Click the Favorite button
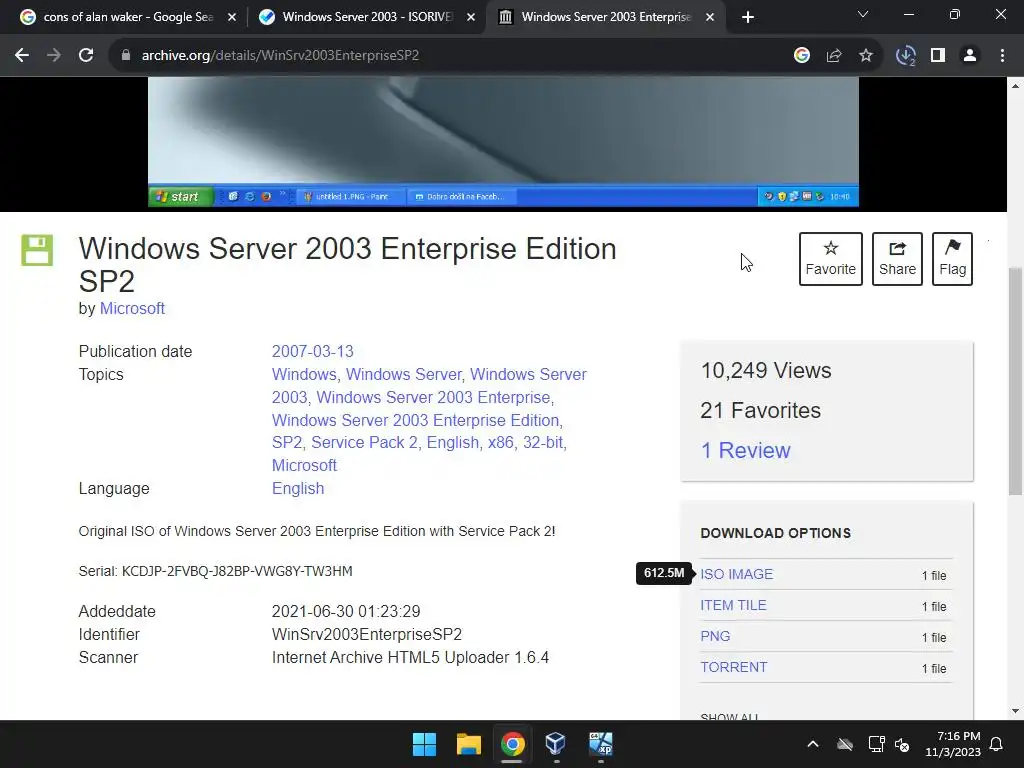 (831, 259)
